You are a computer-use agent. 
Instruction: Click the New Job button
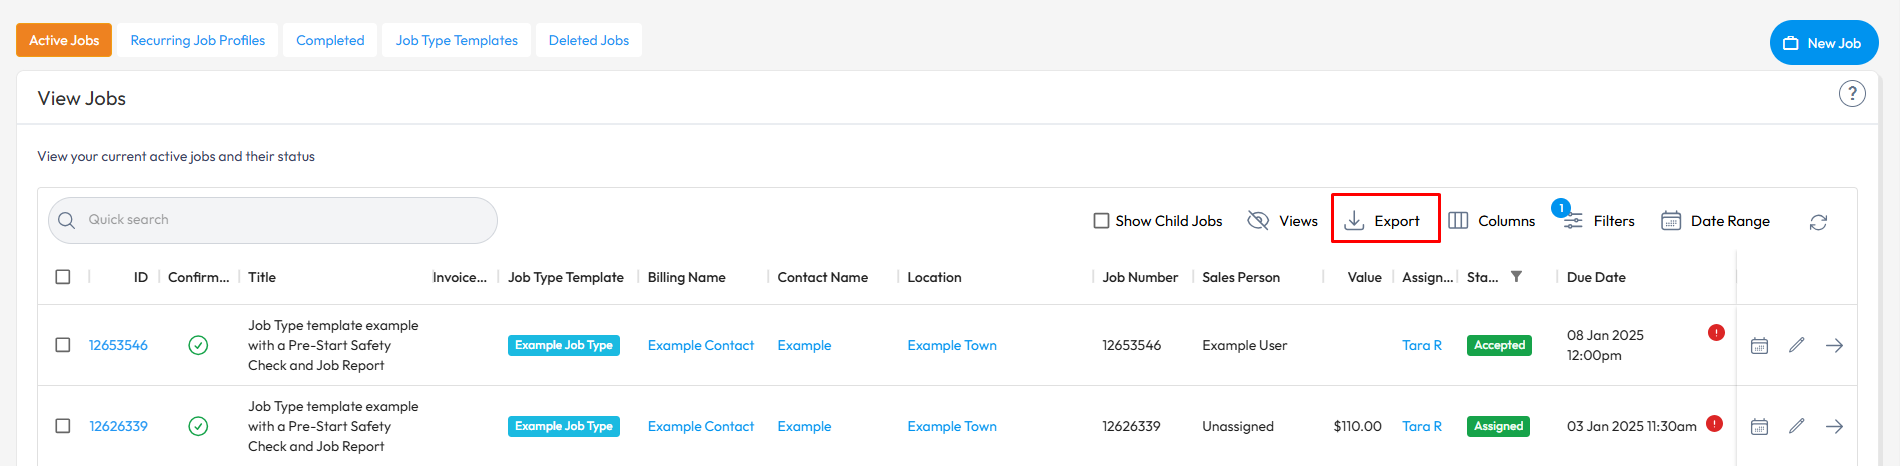pyautogui.click(x=1824, y=43)
